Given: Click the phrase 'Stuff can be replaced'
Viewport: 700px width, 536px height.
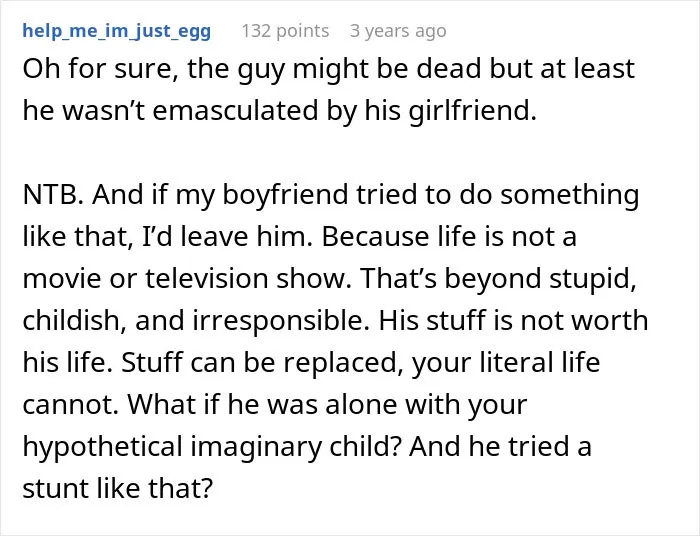Looking at the screenshot, I should click(x=259, y=362).
